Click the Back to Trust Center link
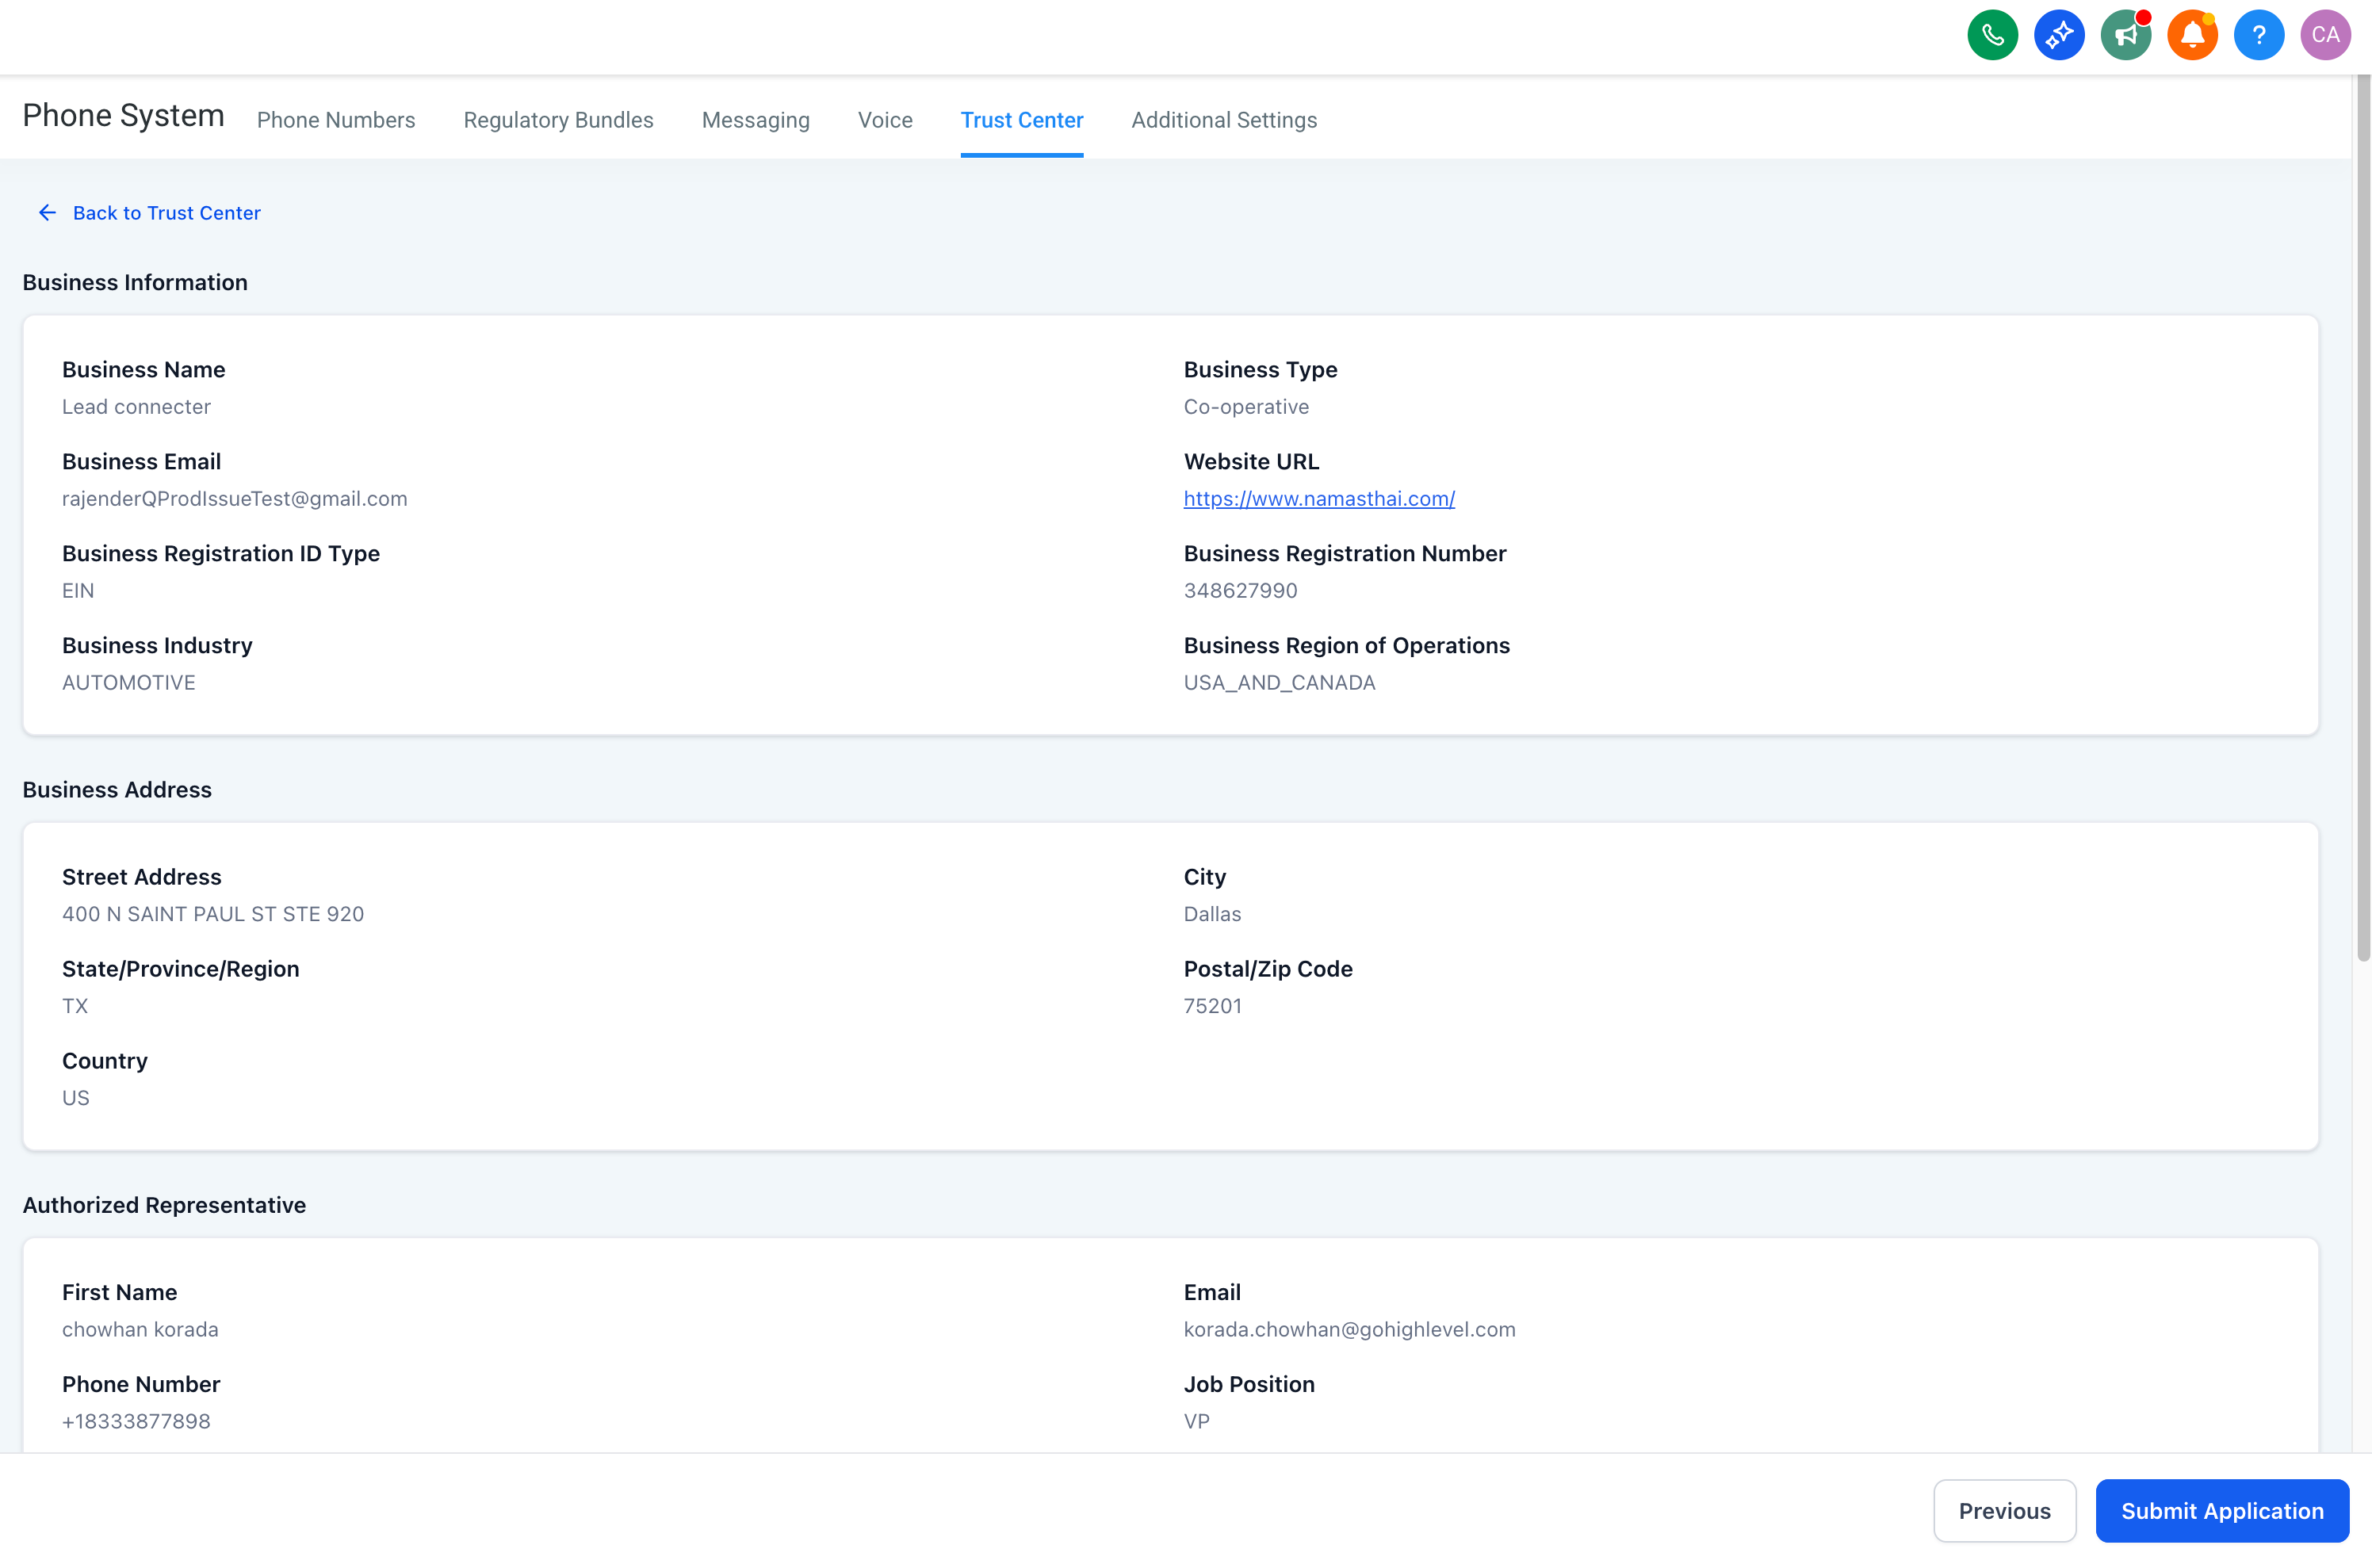2372x1568 pixels. (x=166, y=213)
